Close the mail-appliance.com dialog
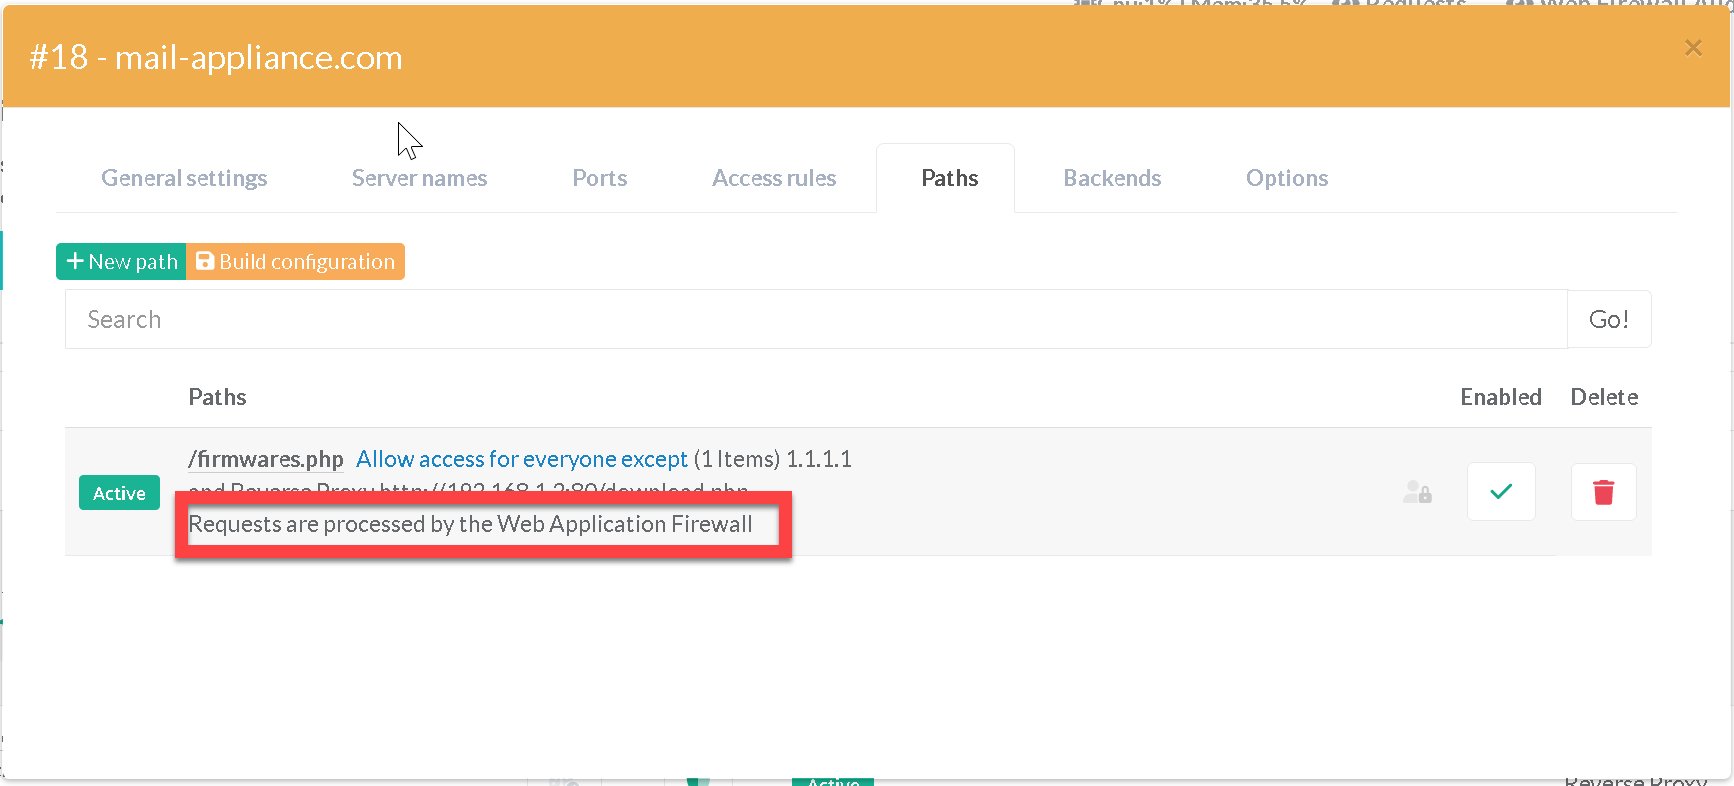The height and width of the screenshot is (786, 1734). tap(1692, 48)
